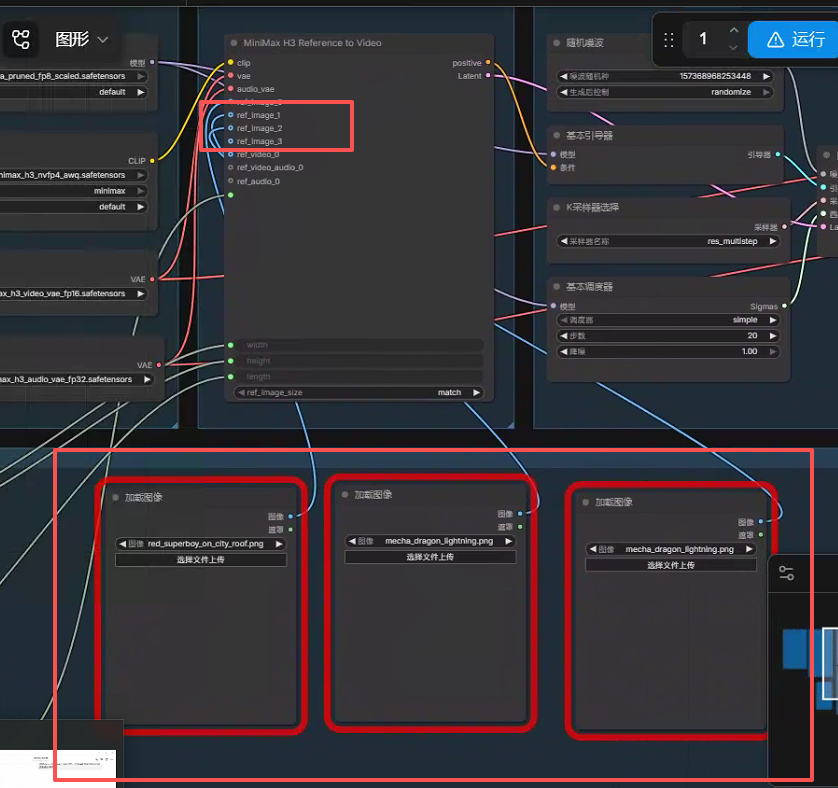838x788 pixels.
Task: Click the Sigmas output port
Action: pyautogui.click(x=784, y=306)
